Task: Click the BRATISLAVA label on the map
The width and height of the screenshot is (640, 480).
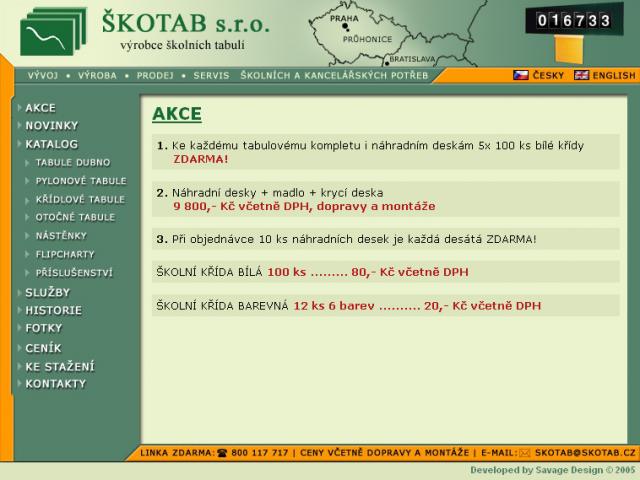Action: [412, 59]
